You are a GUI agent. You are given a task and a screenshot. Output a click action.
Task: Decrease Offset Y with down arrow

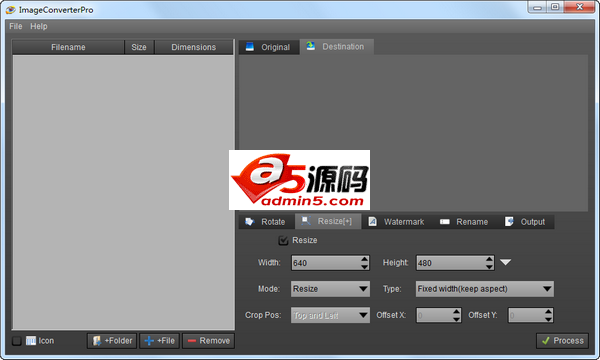click(548, 319)
